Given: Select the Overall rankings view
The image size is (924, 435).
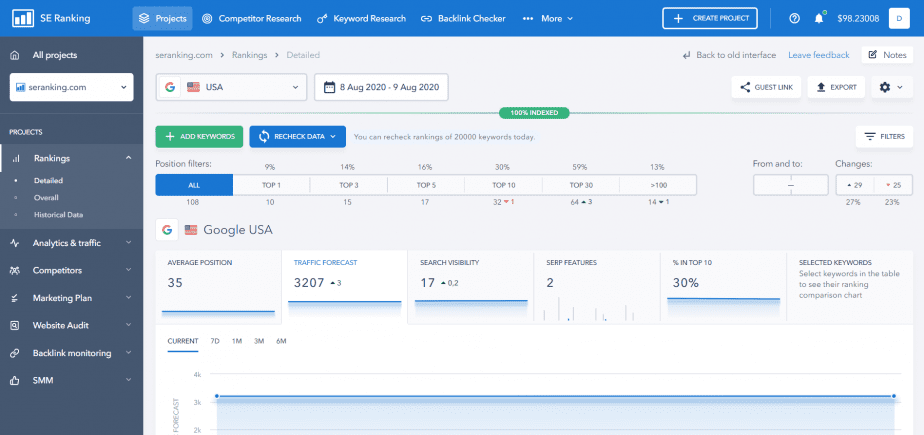Looking at the screenshot, I should 46,198.
